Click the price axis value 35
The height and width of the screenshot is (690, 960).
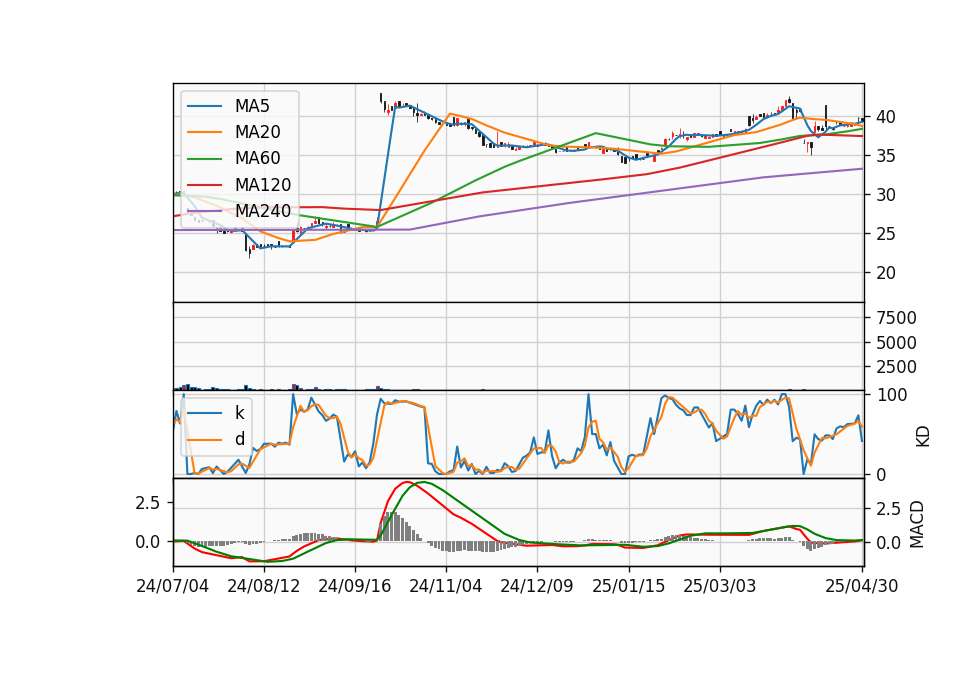click(886, 156)
